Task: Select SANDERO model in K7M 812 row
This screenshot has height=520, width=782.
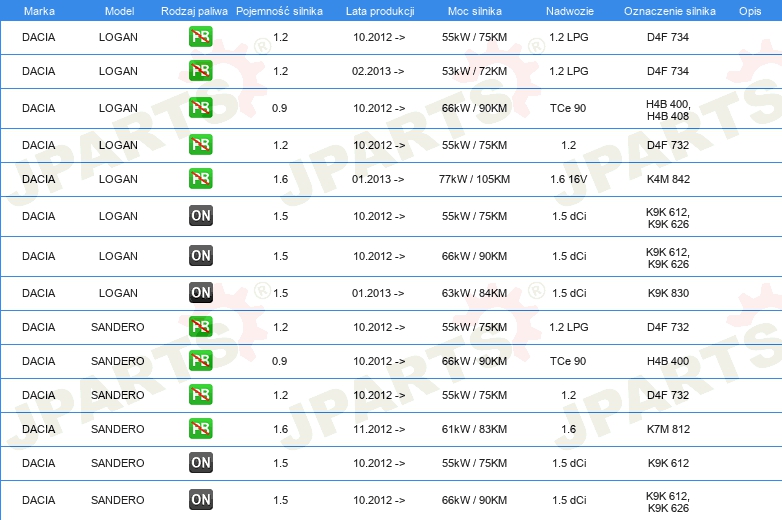Action: [x=118, y=429]
